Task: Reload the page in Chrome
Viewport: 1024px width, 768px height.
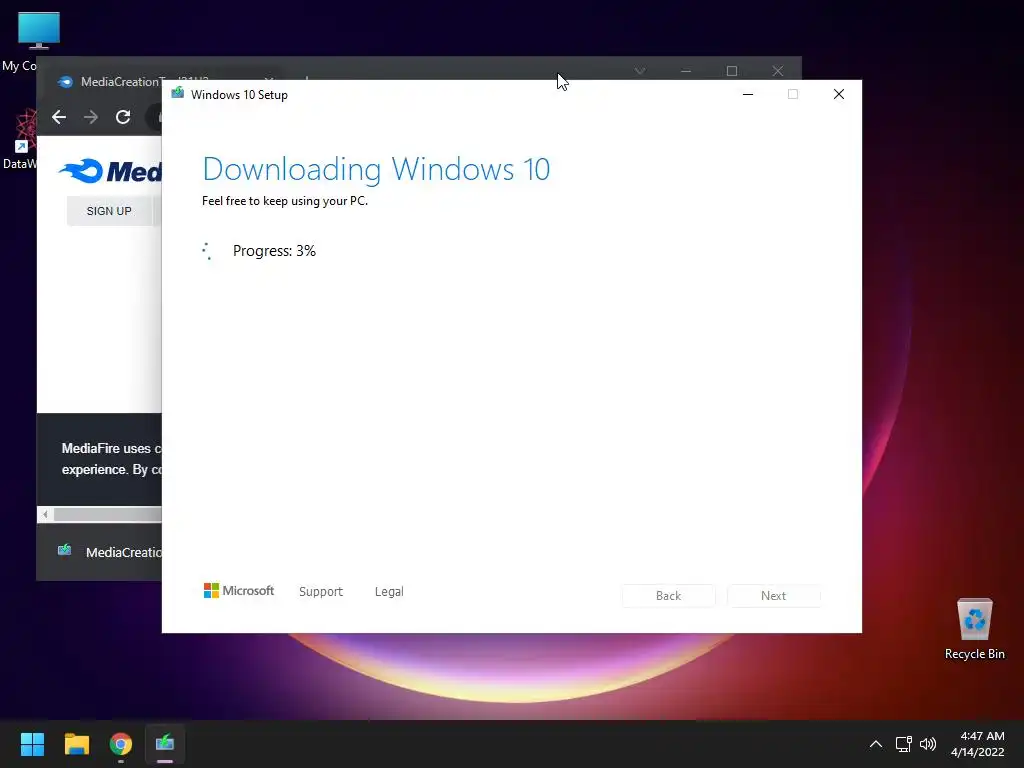Action: (123, 117)
